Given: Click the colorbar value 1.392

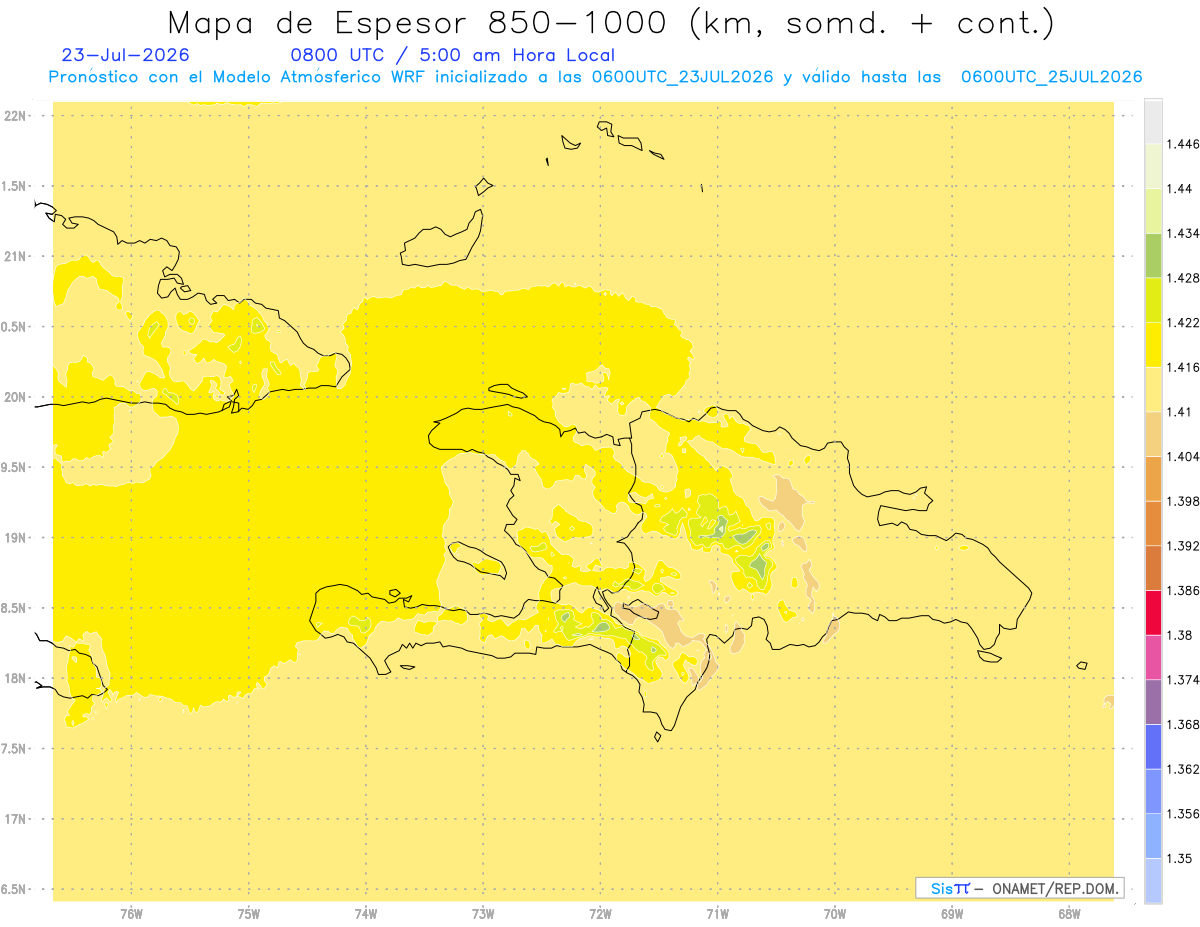Looking at the screenshot, I should 1183,546.
